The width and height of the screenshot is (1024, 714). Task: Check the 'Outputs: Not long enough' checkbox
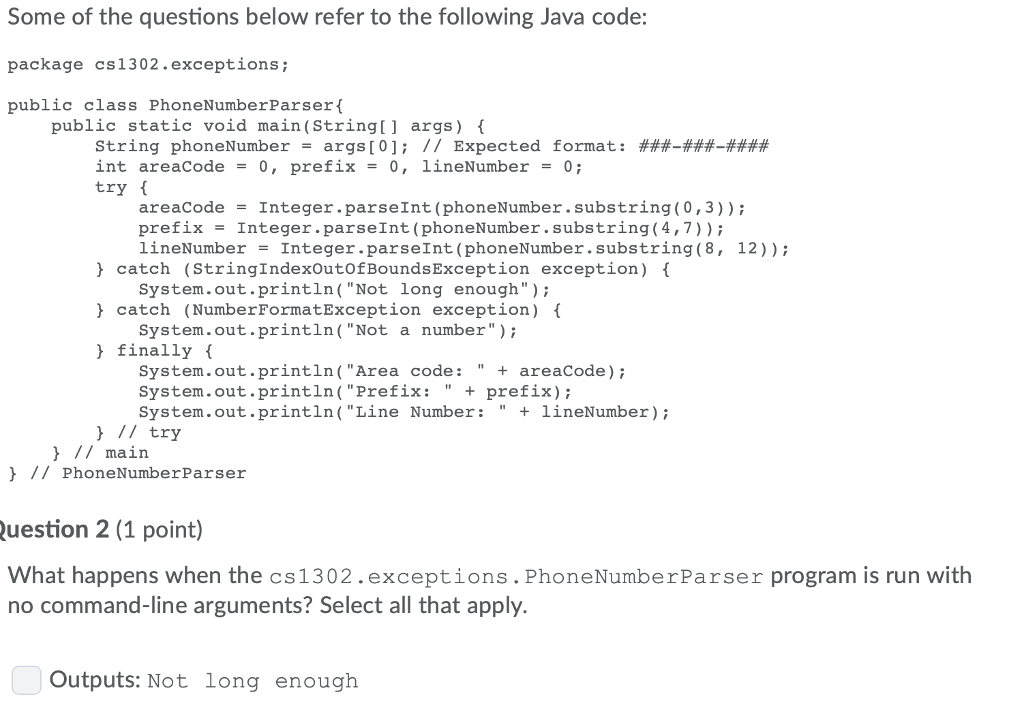pos(27,680)
